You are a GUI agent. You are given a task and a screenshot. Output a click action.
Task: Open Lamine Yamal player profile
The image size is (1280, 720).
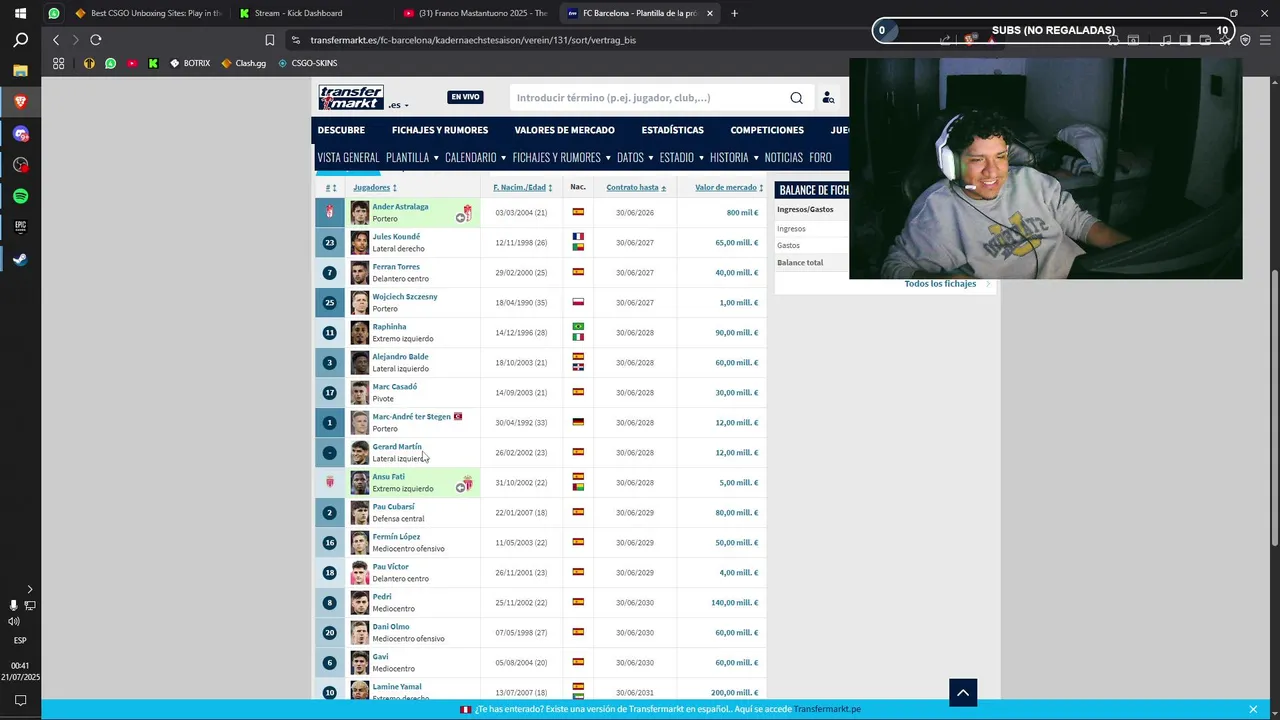397,687
